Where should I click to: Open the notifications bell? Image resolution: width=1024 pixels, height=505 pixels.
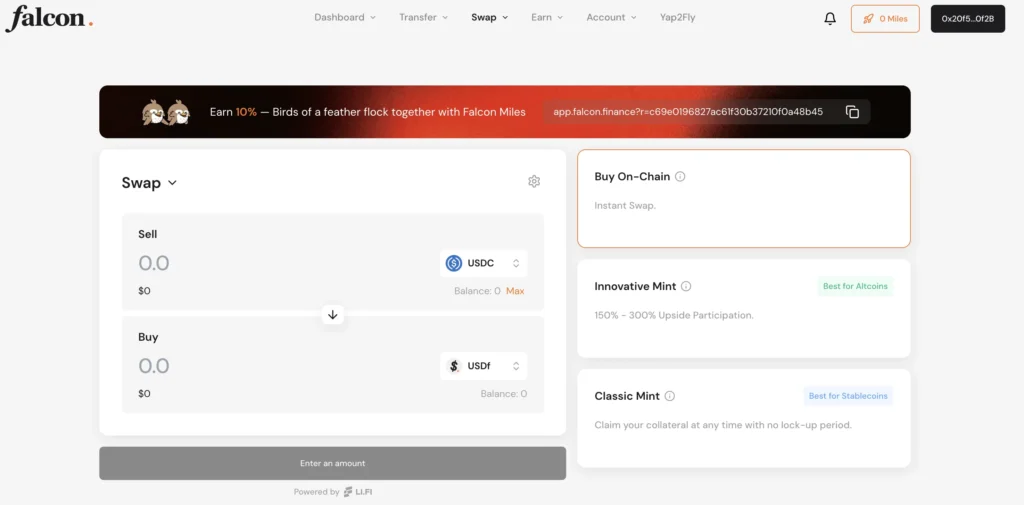pyautogui.click(x=830, y=19)
